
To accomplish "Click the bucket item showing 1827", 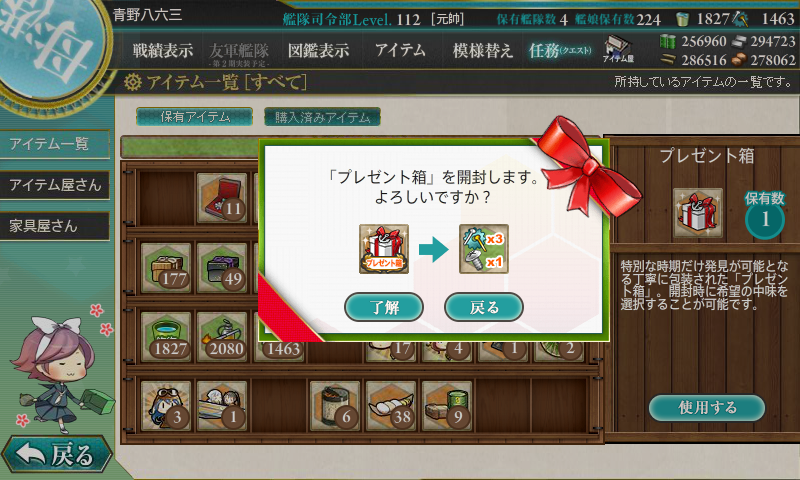I will click(x=166, y=337).
